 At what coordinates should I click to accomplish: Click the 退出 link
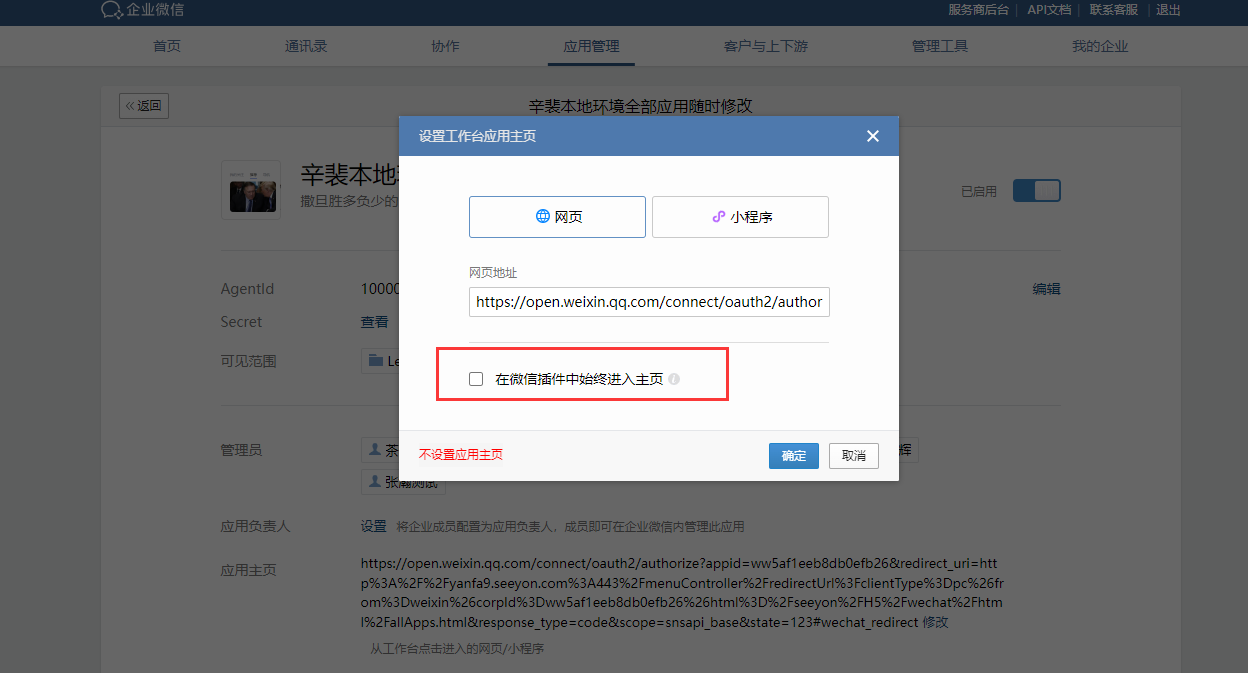(1168, 10)
